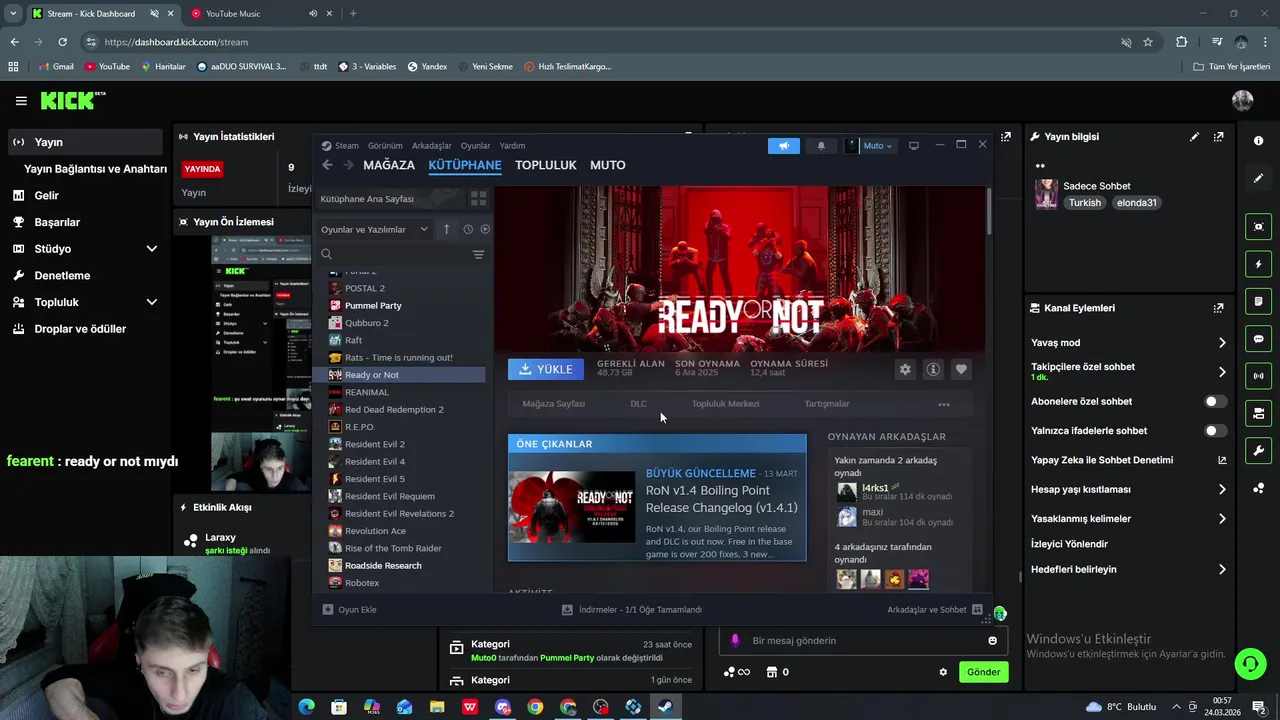Open Steam Oyunlar menu
This screenshot has height=720, width=1280.
pyautogui.click(x=476, y=146)
